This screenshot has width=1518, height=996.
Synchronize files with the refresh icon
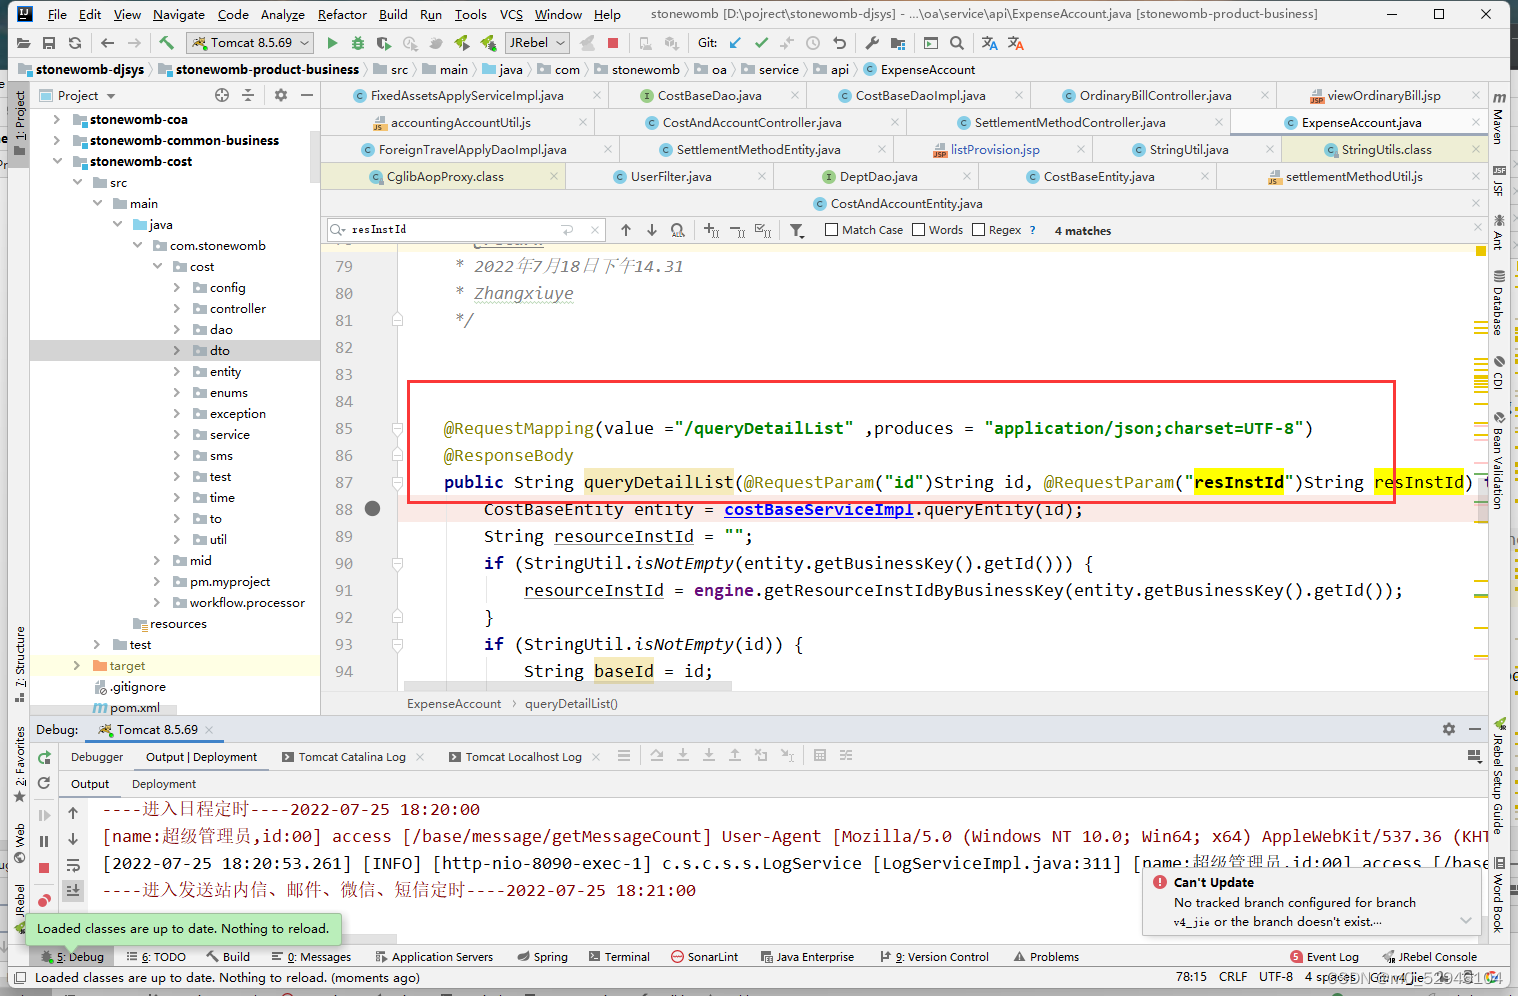pyautogui.click(x=75, y=43)
